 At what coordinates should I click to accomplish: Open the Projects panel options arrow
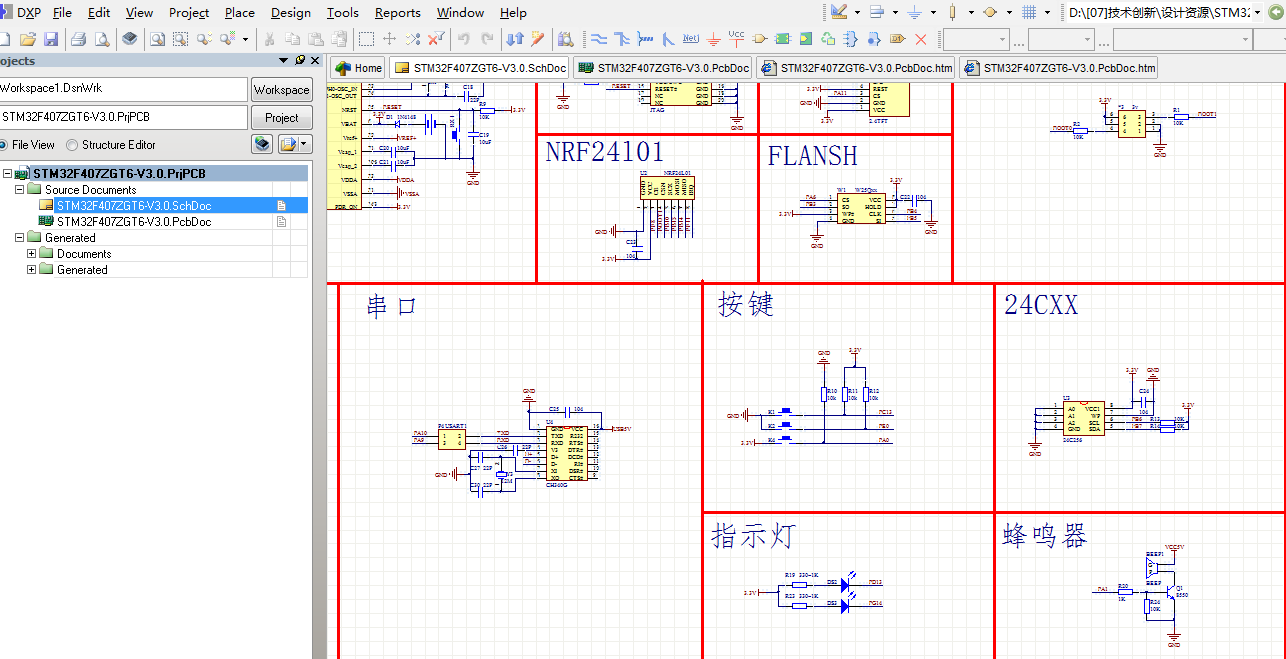283,60
